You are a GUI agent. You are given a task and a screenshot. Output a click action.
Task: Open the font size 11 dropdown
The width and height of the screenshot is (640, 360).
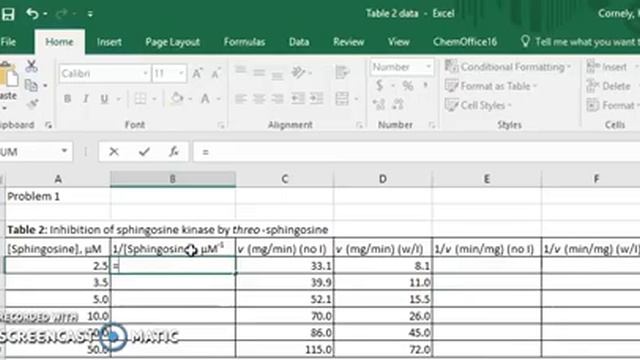pos(181,74)
